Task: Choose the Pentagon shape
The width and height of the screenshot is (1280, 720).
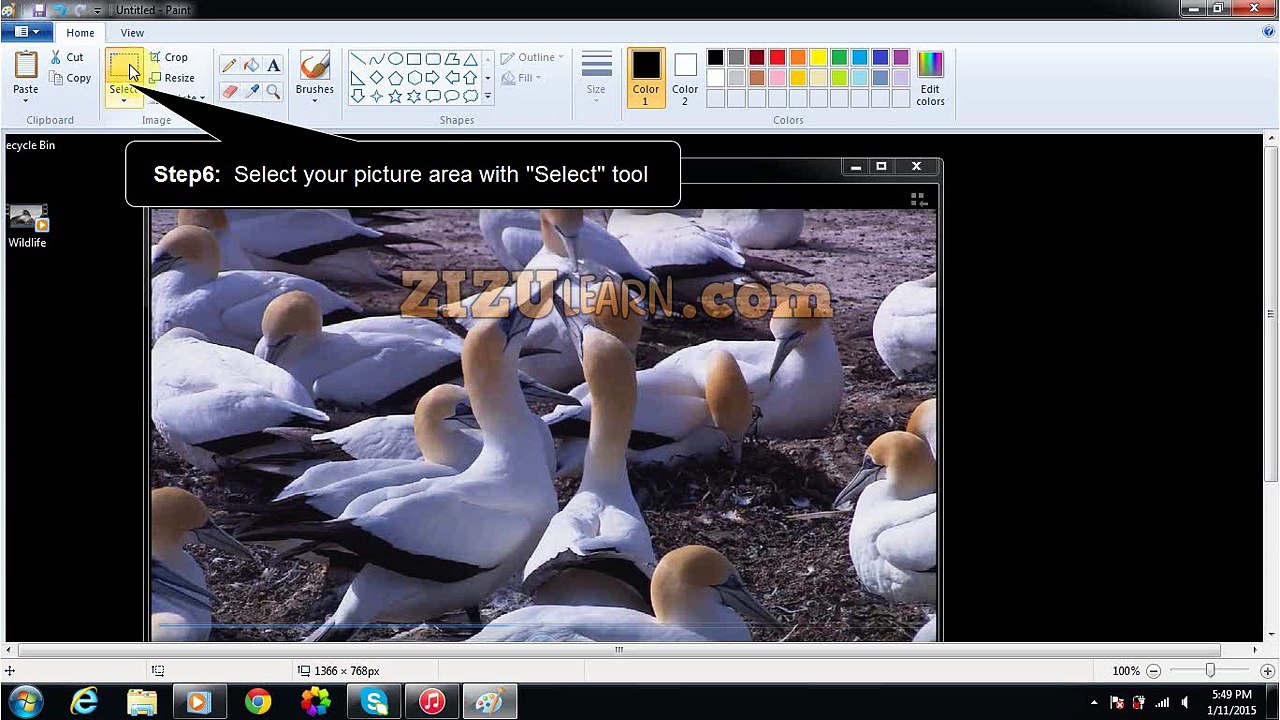Action: click(395, 78)
